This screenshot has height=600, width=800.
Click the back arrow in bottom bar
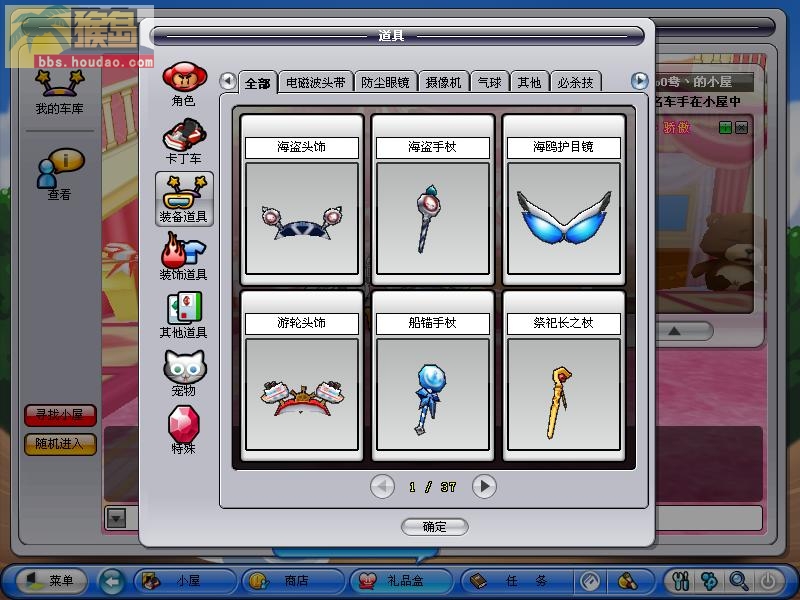[112, 581]
